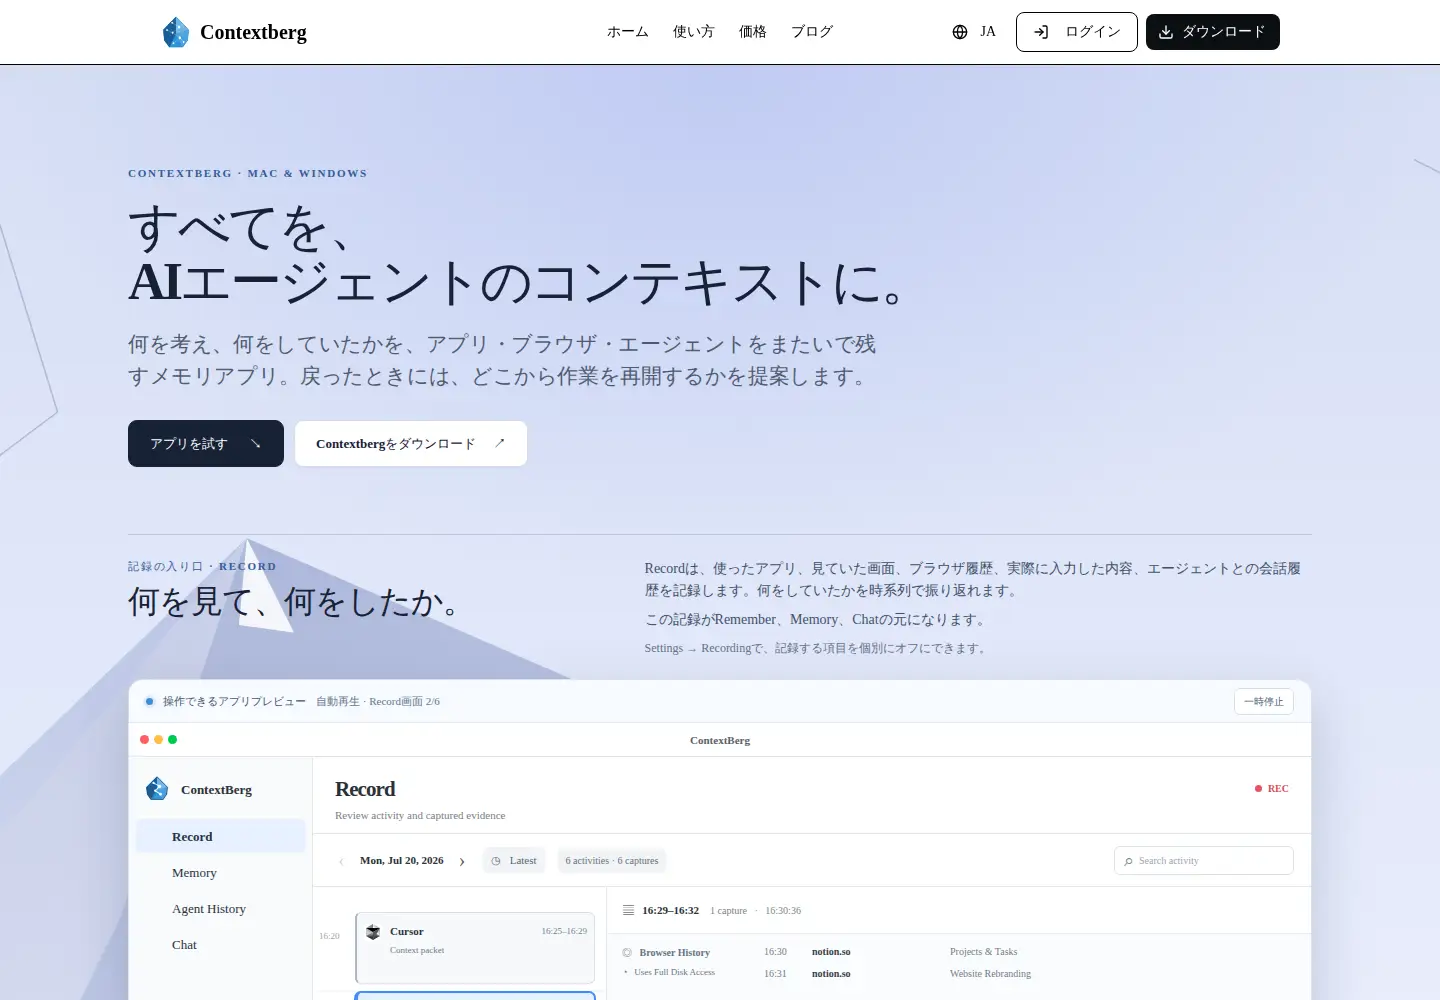1440x1000 pixels.
Task: Click the ContextBerg window title text
Action: point(720,741)
